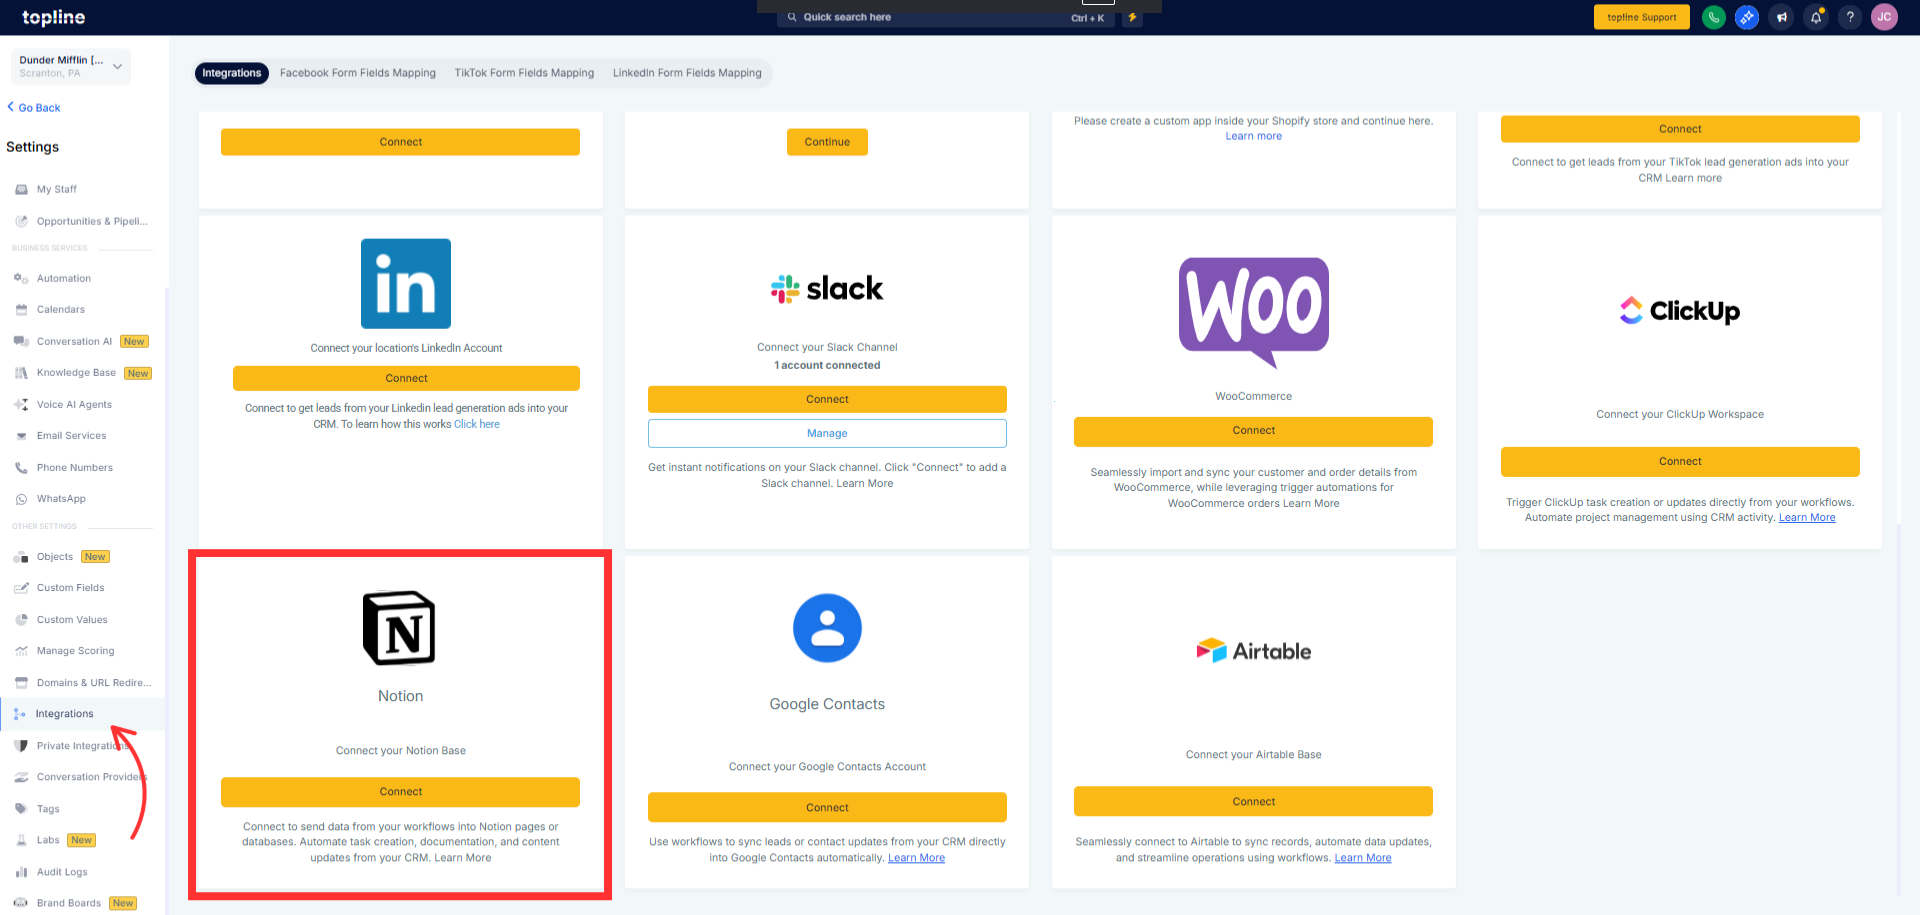This screenshot has height=915, width=1920.
Task: Open the blue AI sparkle assistant icon
Action: coord(1747,17)
